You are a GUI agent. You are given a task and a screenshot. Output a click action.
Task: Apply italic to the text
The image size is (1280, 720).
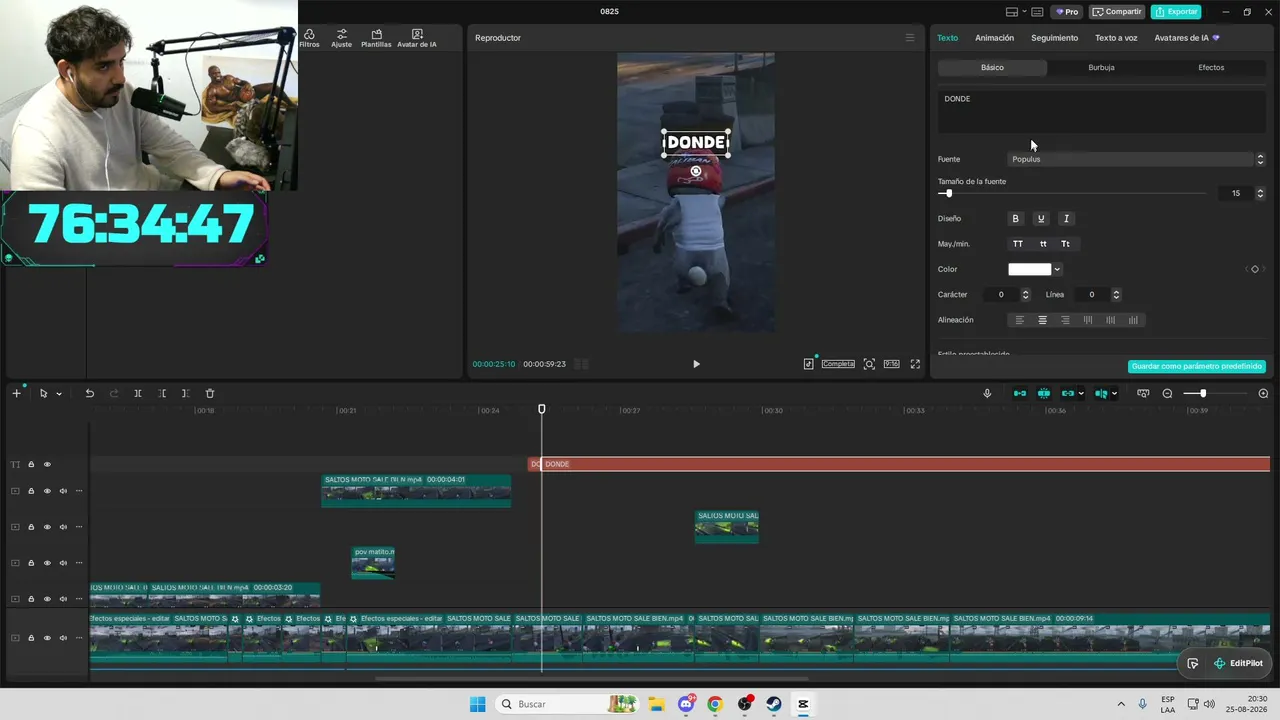1066,219
